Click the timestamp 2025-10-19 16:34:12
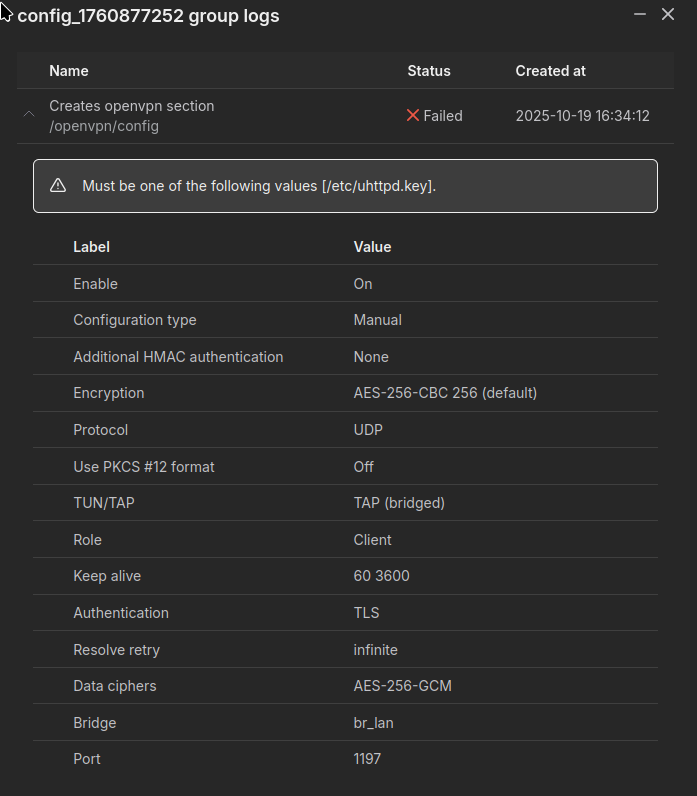This screenshot has height=796, width=697. [x=582, y=116]
